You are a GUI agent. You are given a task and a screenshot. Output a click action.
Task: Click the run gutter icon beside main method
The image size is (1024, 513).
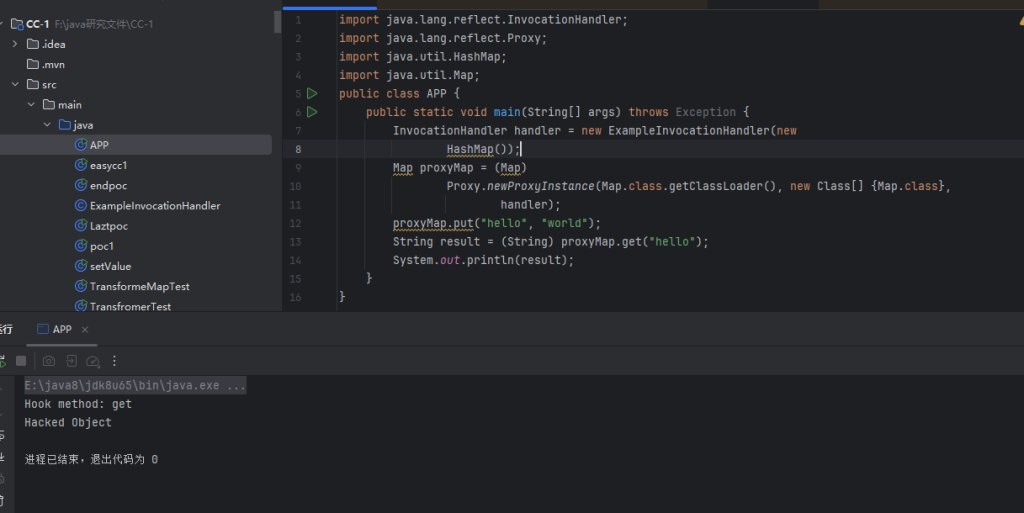click(312, 112)
